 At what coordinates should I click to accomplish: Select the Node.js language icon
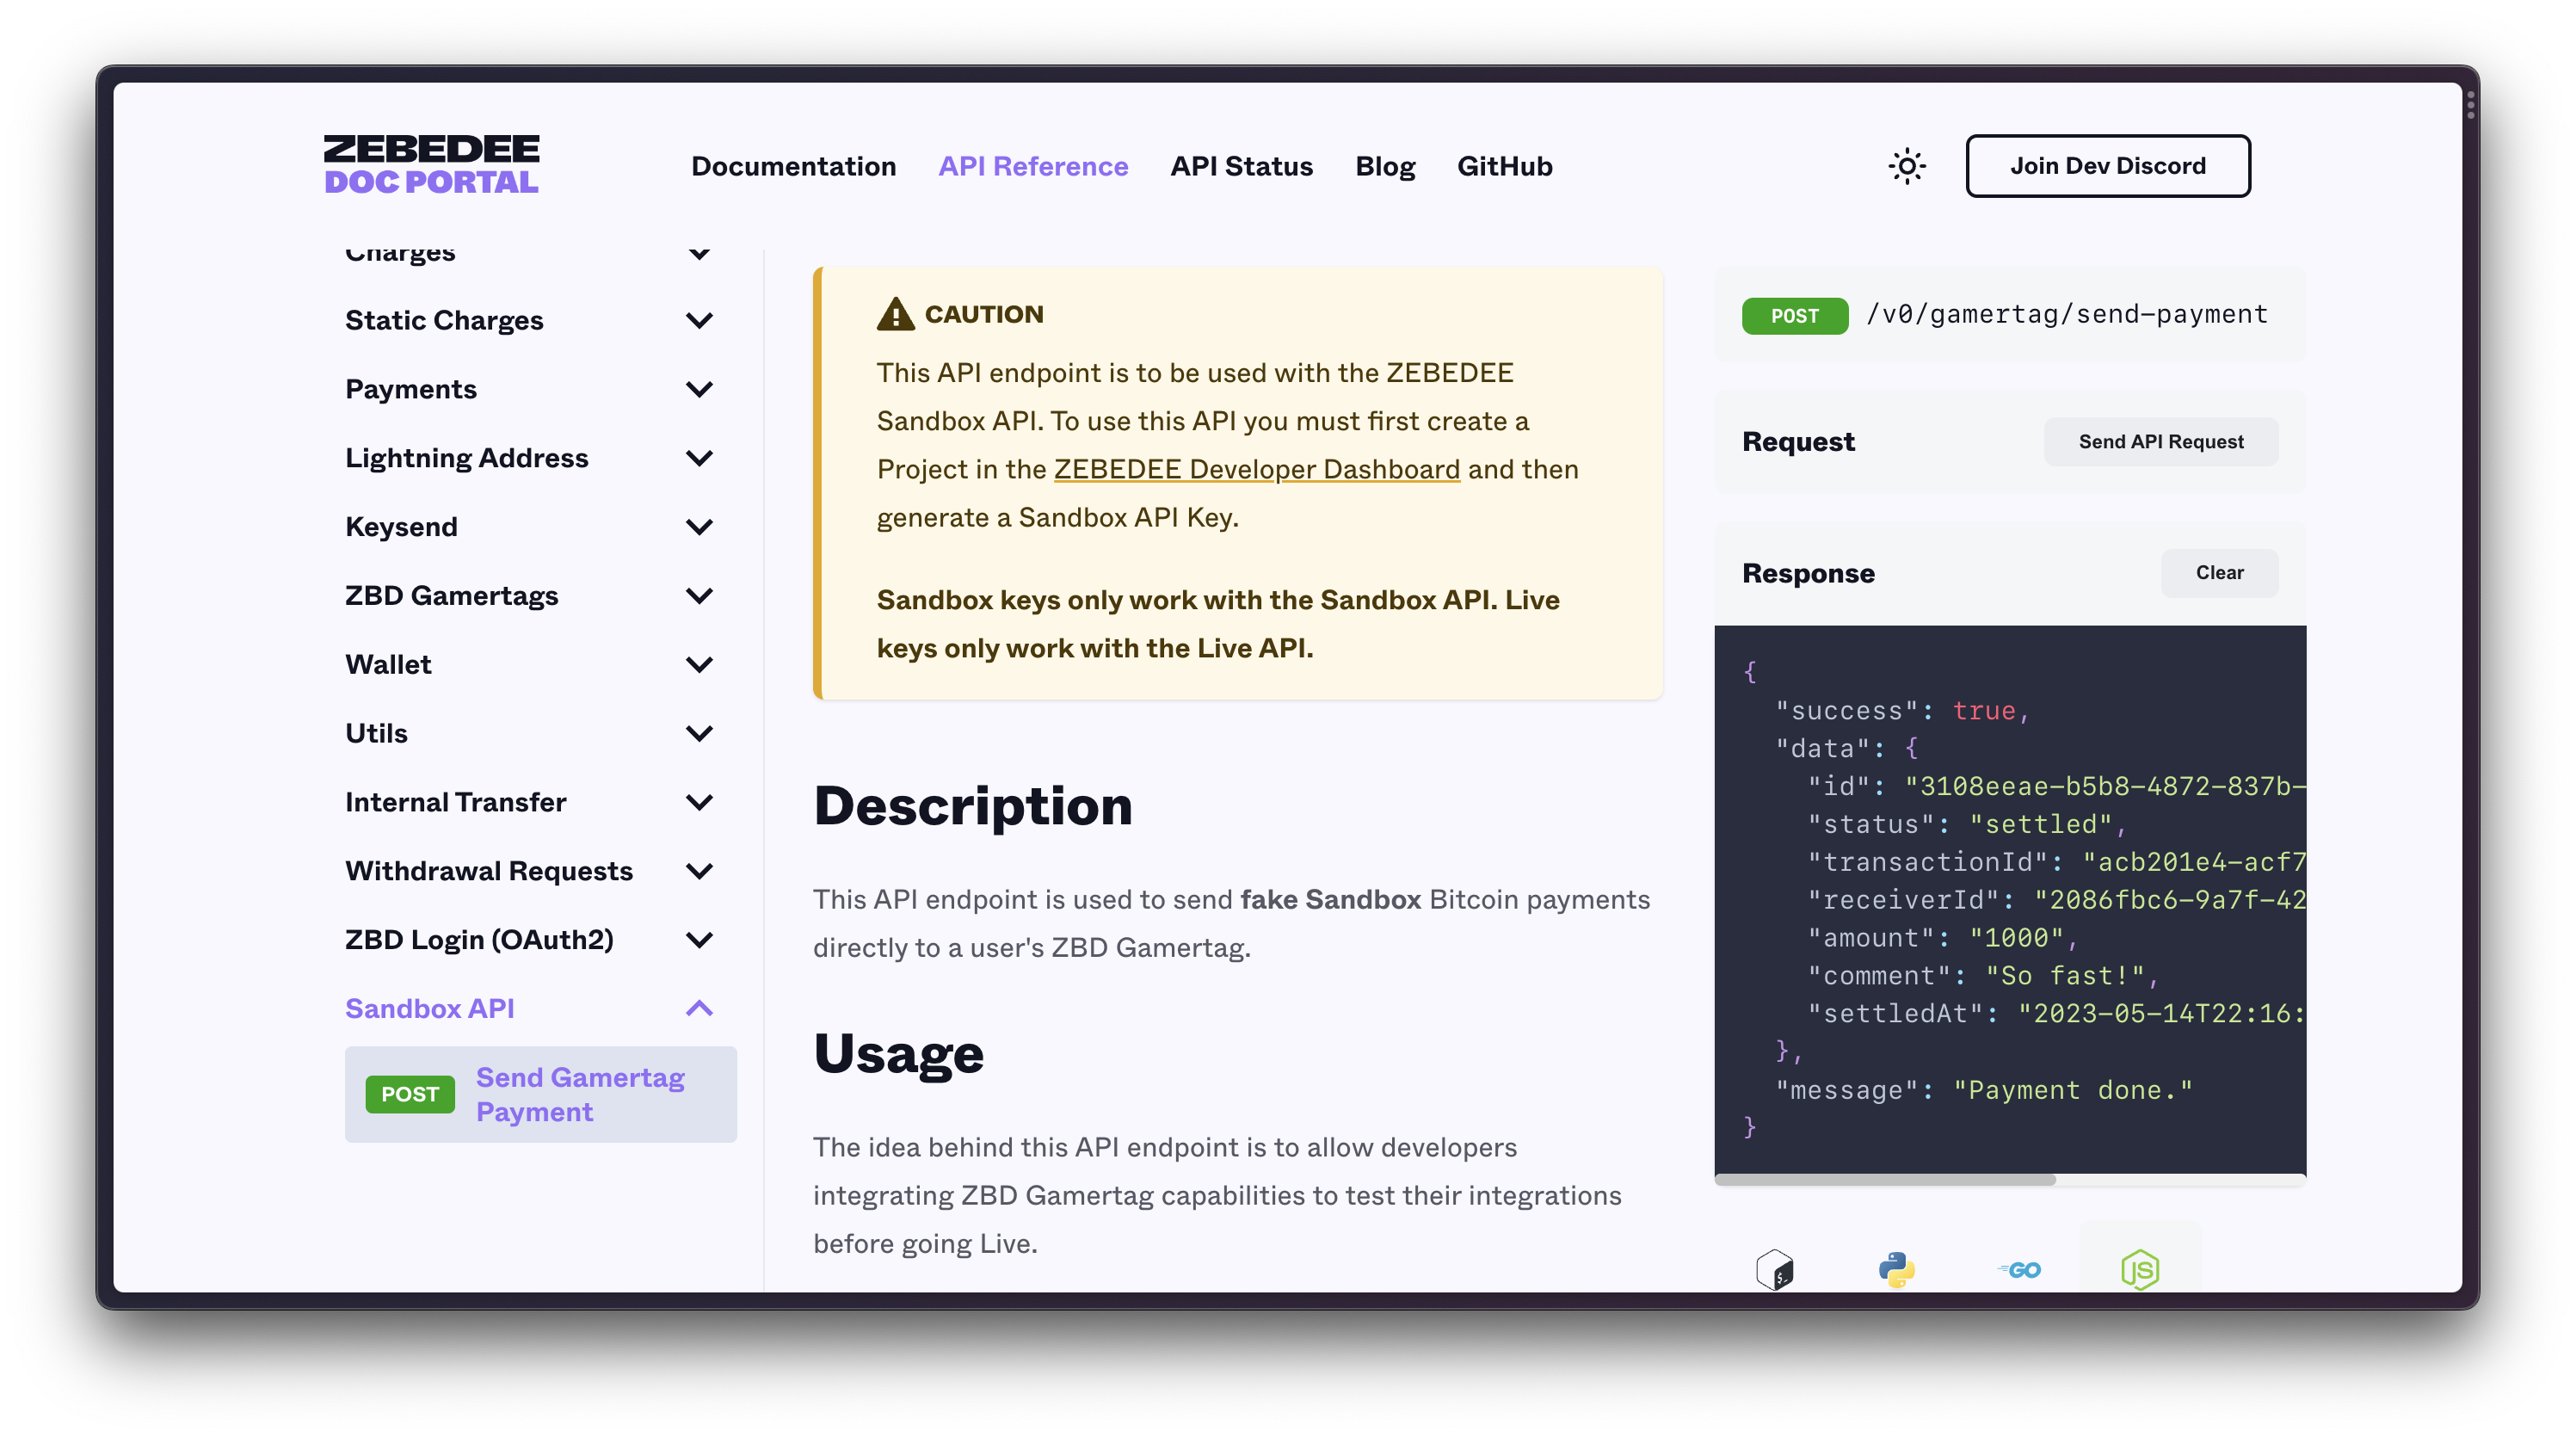coord(2139,1270)
